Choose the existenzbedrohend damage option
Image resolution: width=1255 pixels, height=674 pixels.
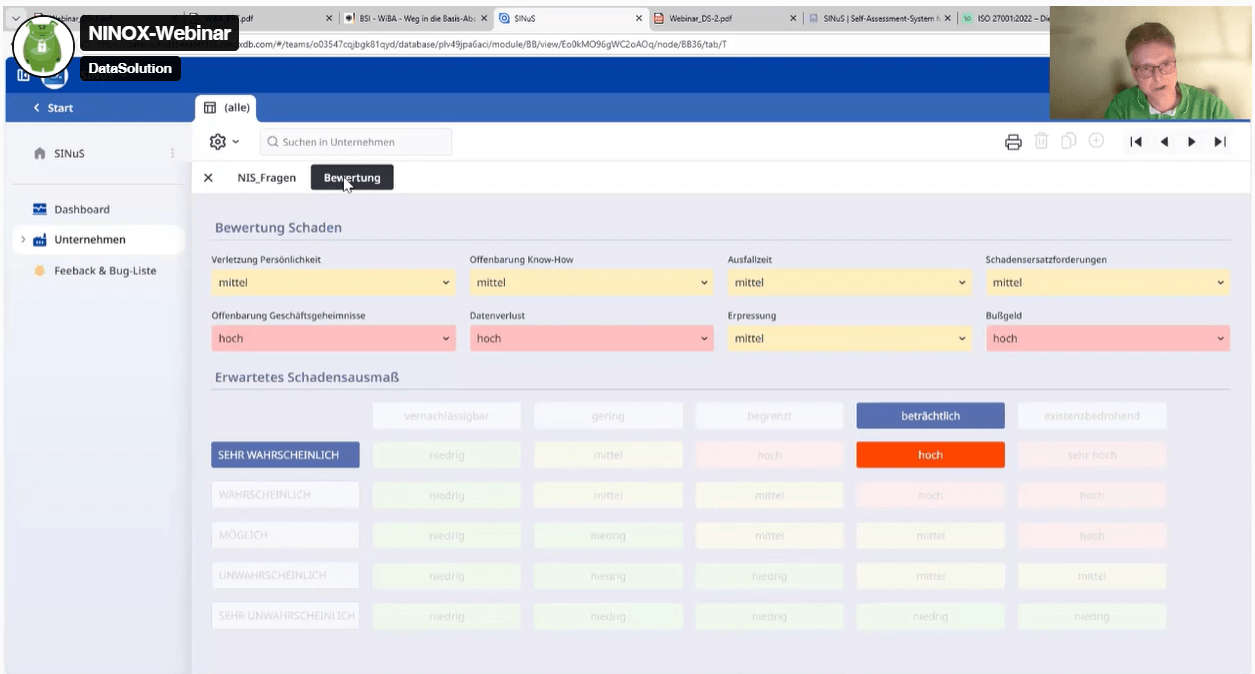(1092, 416)
